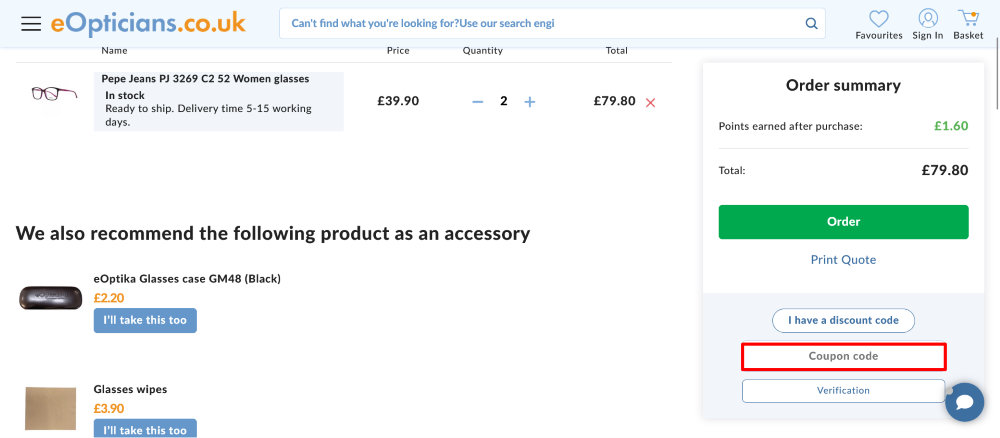Open Pepe Jeans glasses thumbnail
The height and width of the screenshot is (438, 1000).
54,94
